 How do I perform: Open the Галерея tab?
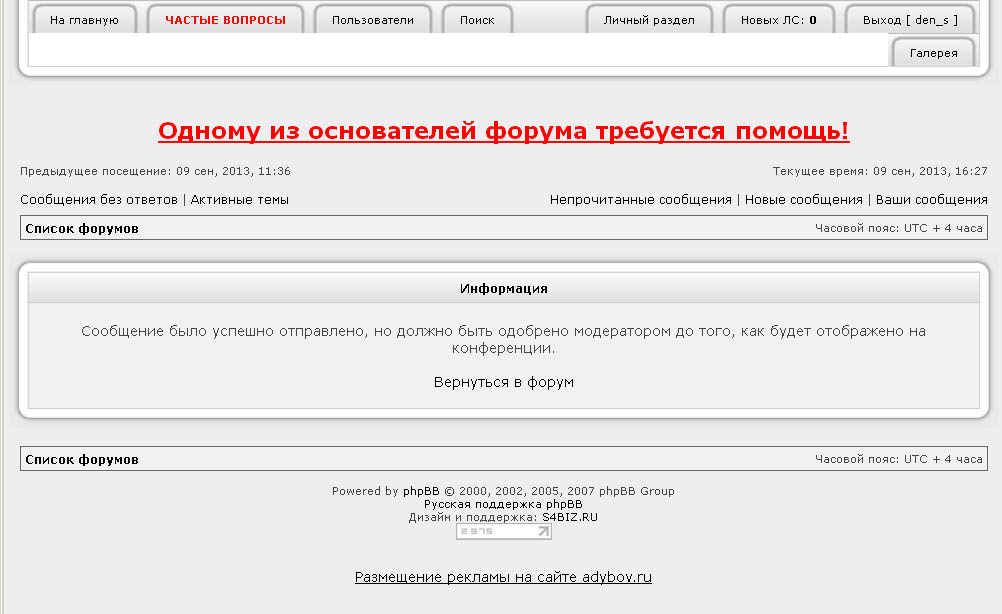click(x=933, y=53)
